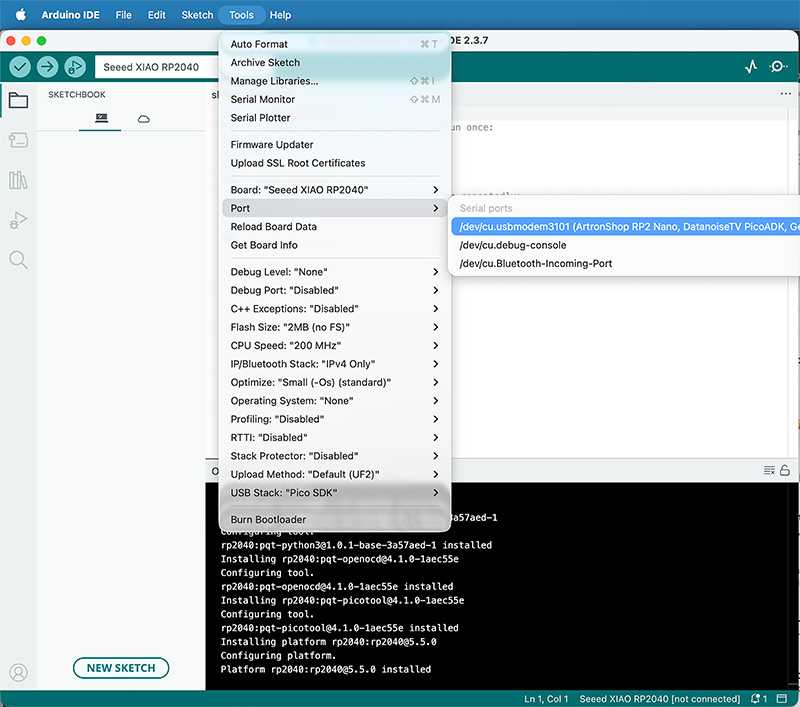Click the Tools menu title
The height and width of the screenshot is (707, 800).
click(x=241, y=15)
